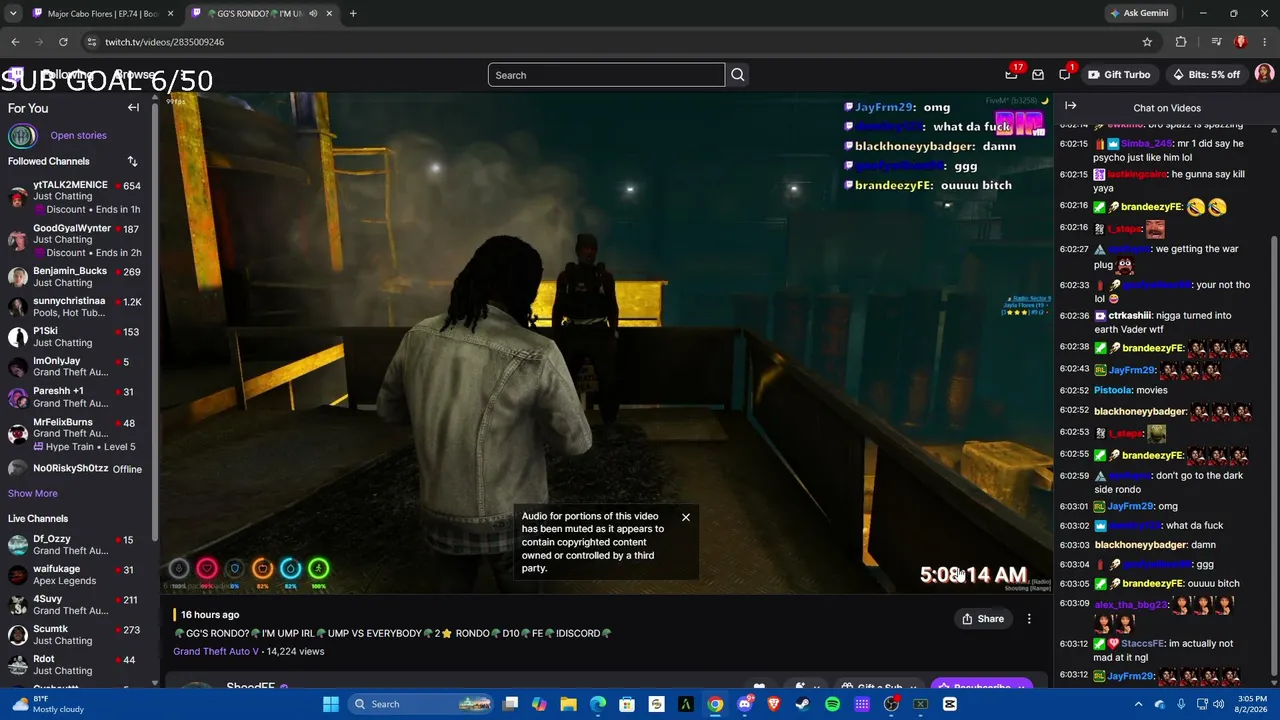Expand Show More followed channels
Image resolution: width=1280 pixels, height=720 pixels.
point(33,493)
